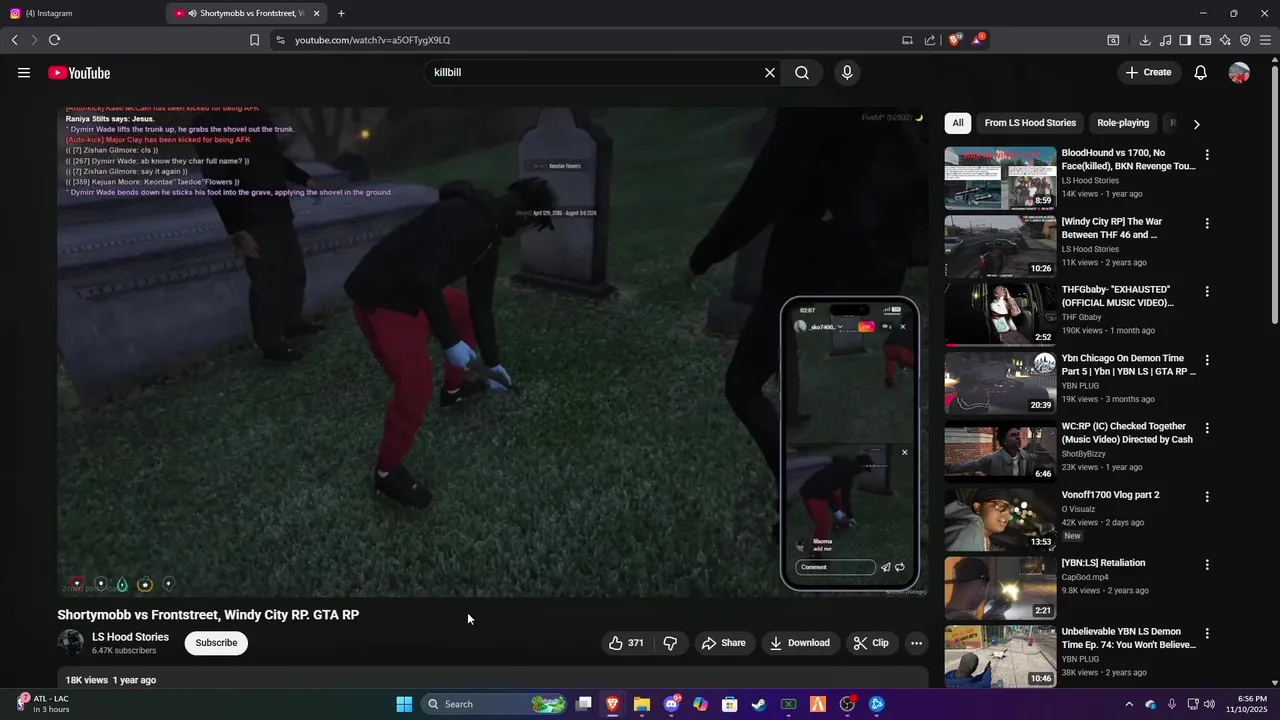
Task: Click the address bar URL
Action: [x=372, y=40]
